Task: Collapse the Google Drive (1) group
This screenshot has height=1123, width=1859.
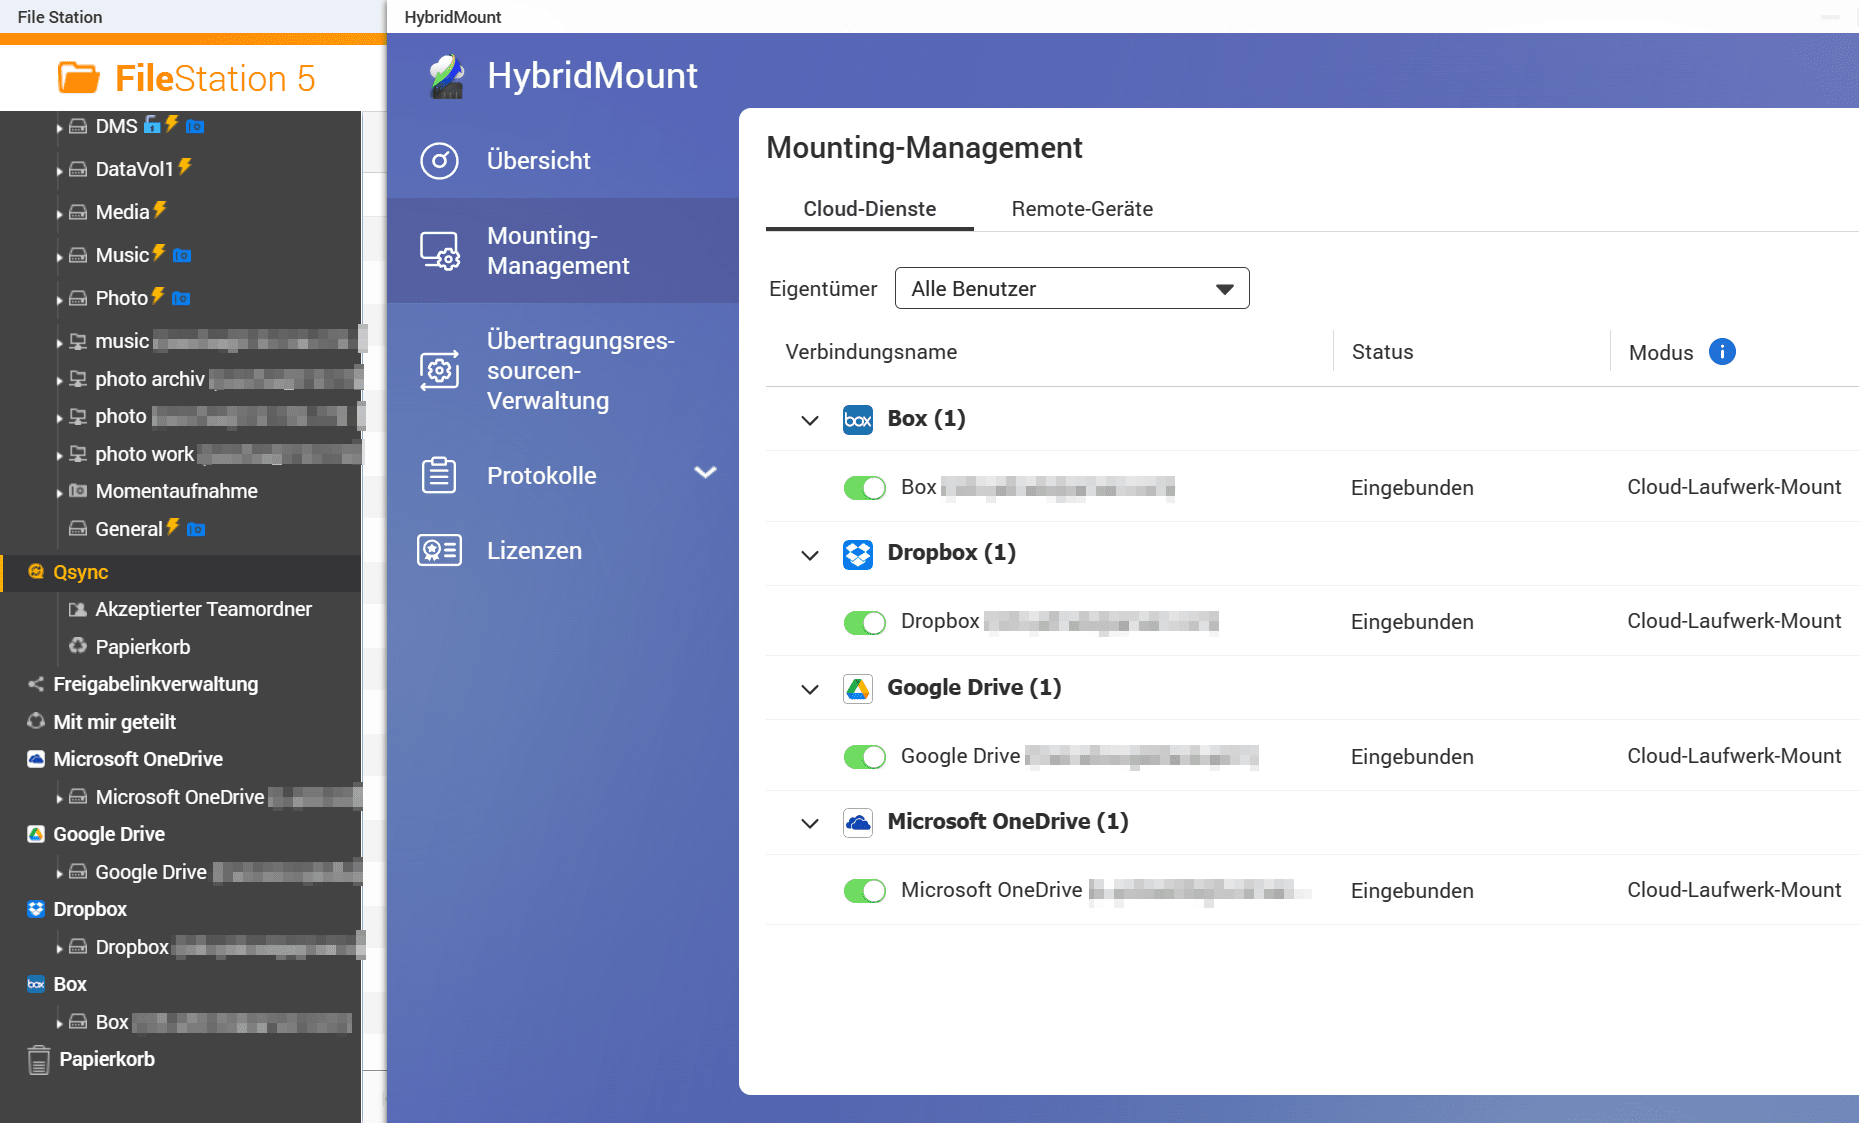Action: [x=810, y=689]
